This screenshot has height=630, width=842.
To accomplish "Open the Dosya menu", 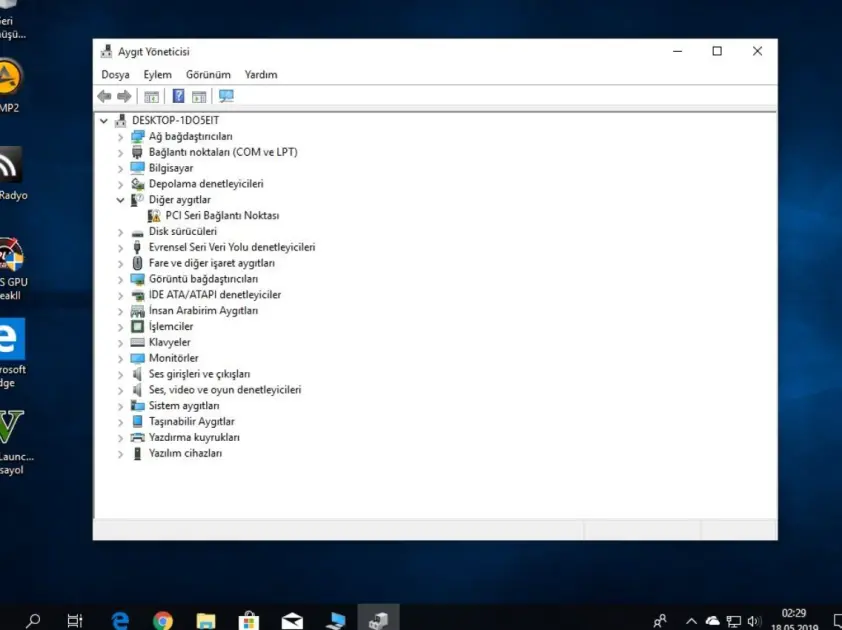I will 115,74.
